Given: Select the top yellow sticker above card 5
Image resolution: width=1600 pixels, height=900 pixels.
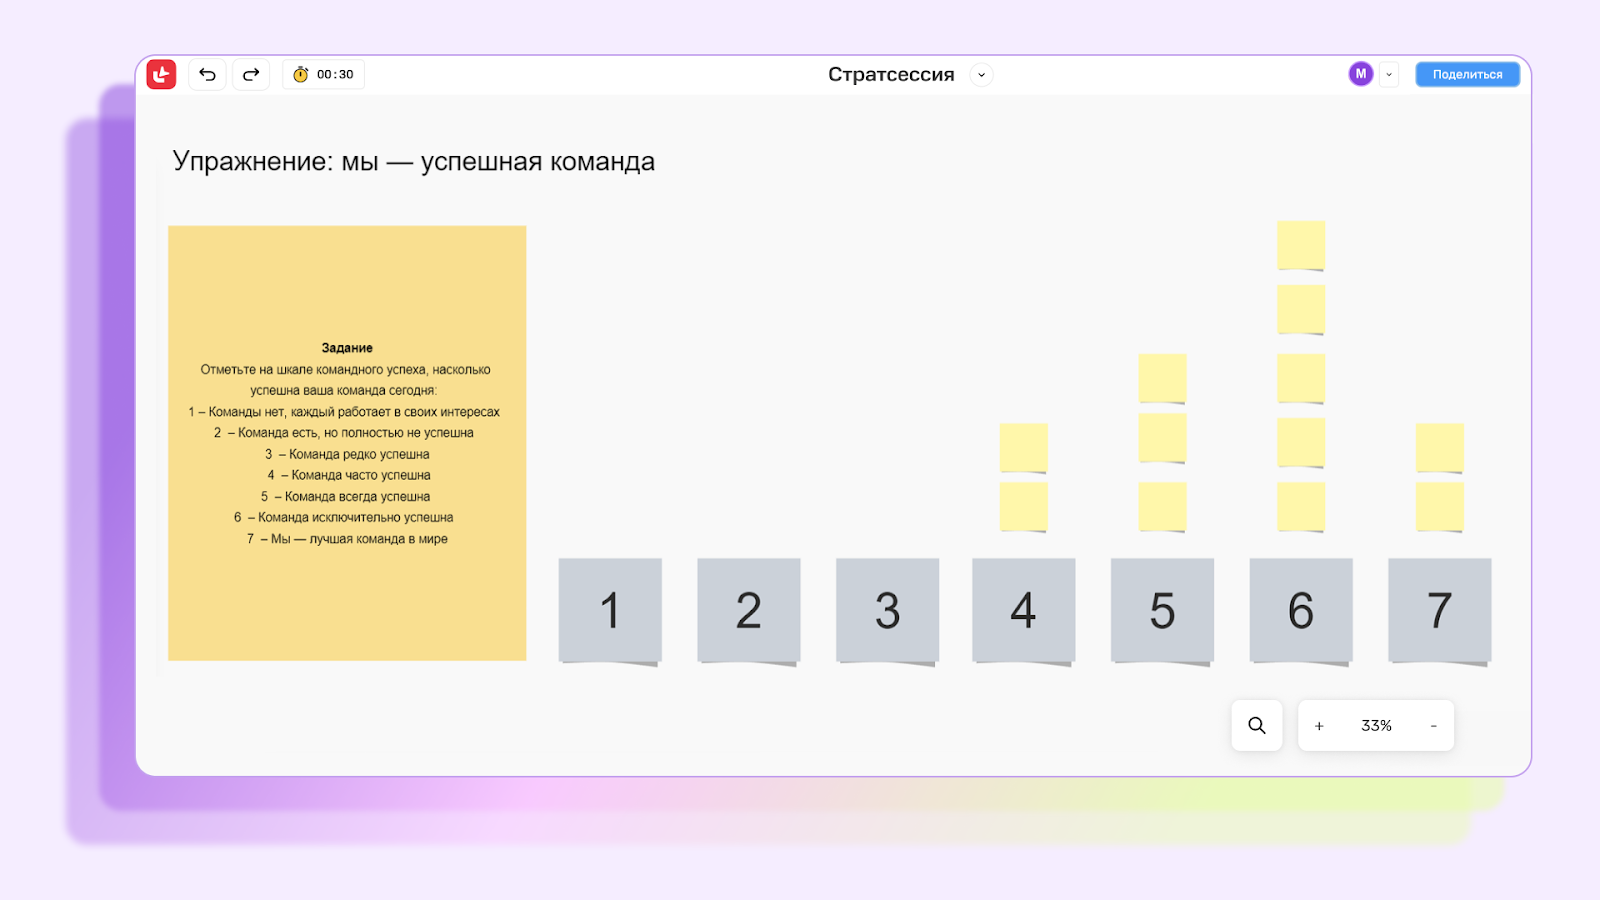Looking at the screenshot, I should point(1162,379).
